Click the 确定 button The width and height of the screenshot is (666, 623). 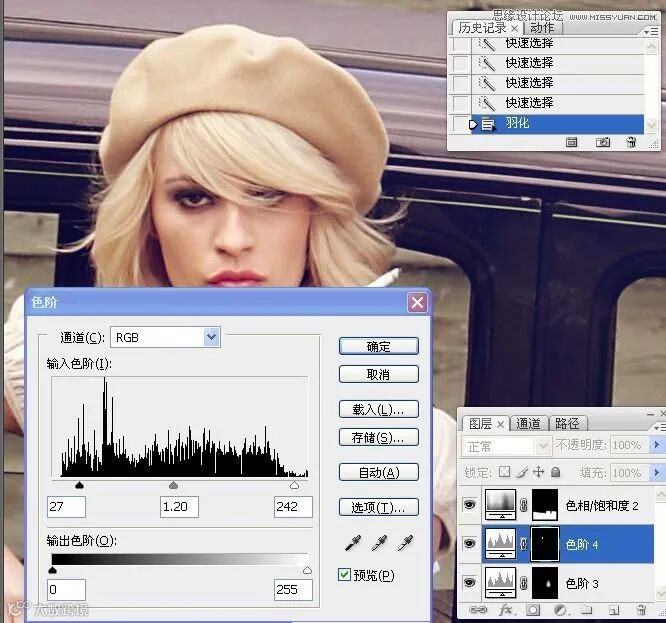tap(378, 346)
